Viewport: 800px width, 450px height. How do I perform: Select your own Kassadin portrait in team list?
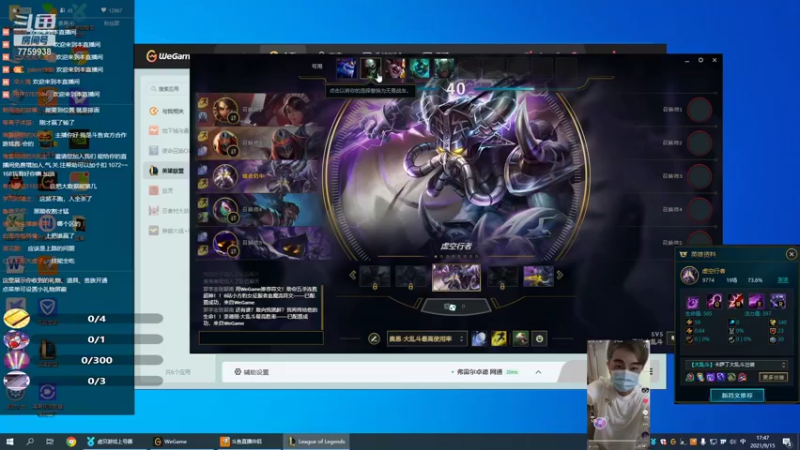tap(225, 176)
